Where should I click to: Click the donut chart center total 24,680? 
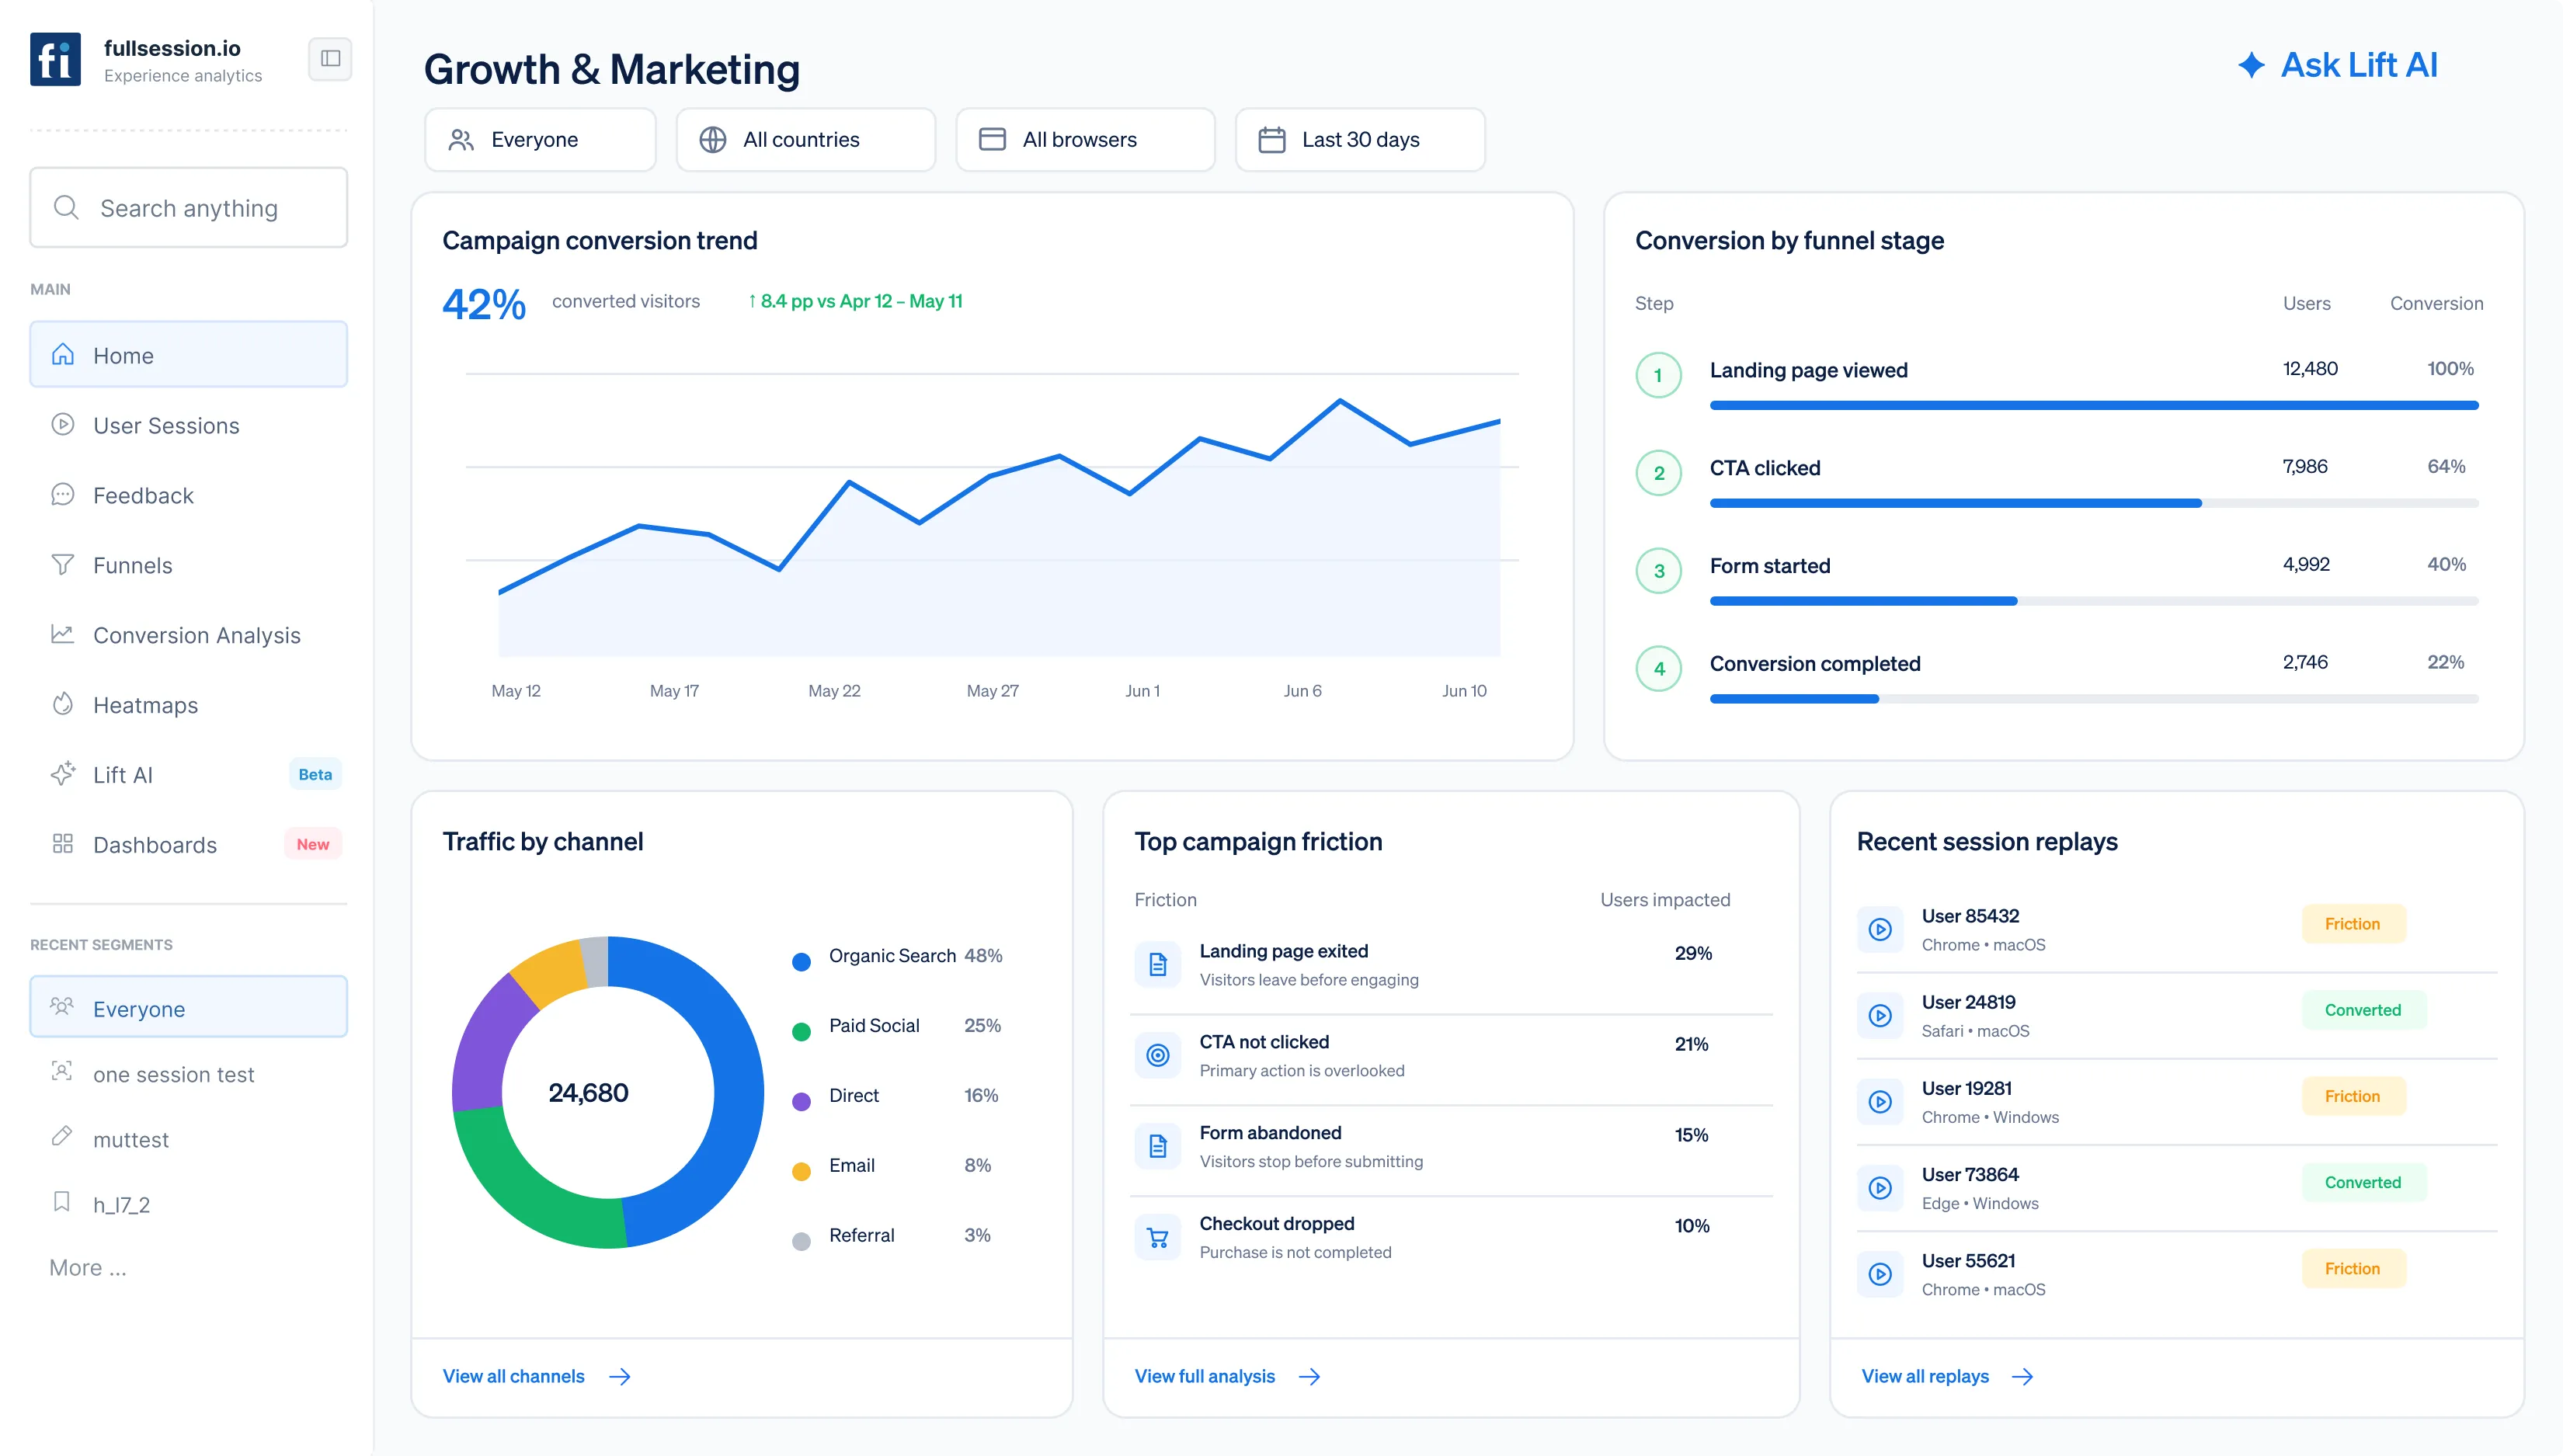(588, 1093)
